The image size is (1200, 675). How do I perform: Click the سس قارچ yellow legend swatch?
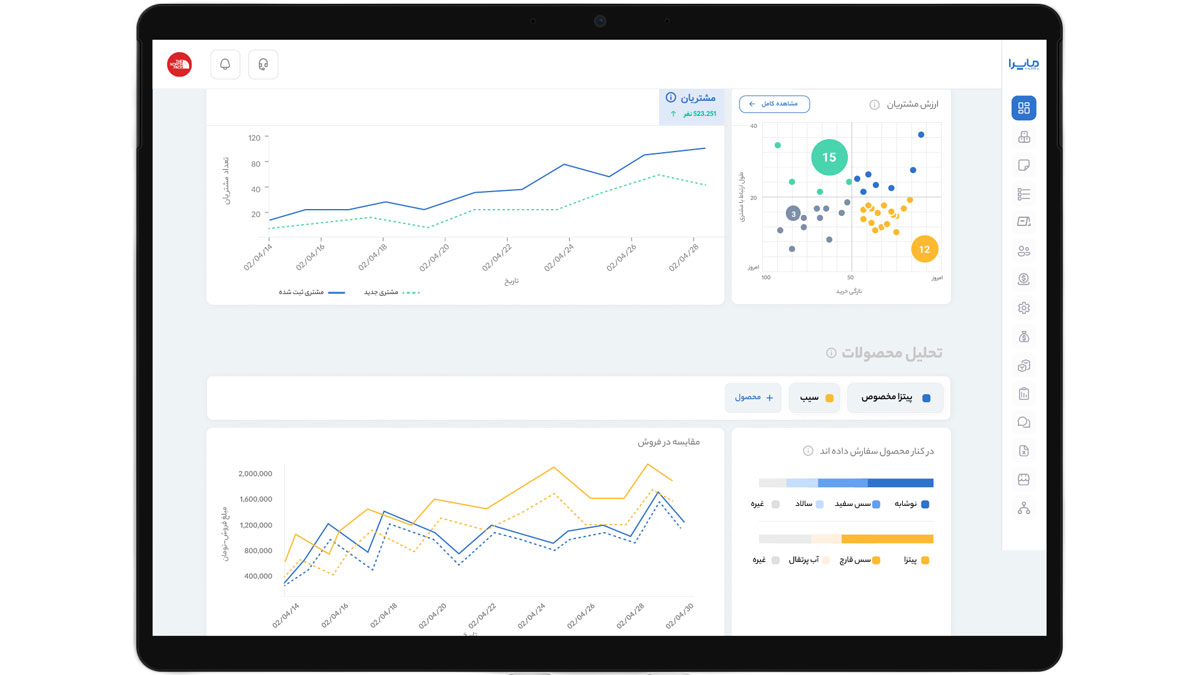(x=877, y=561)
